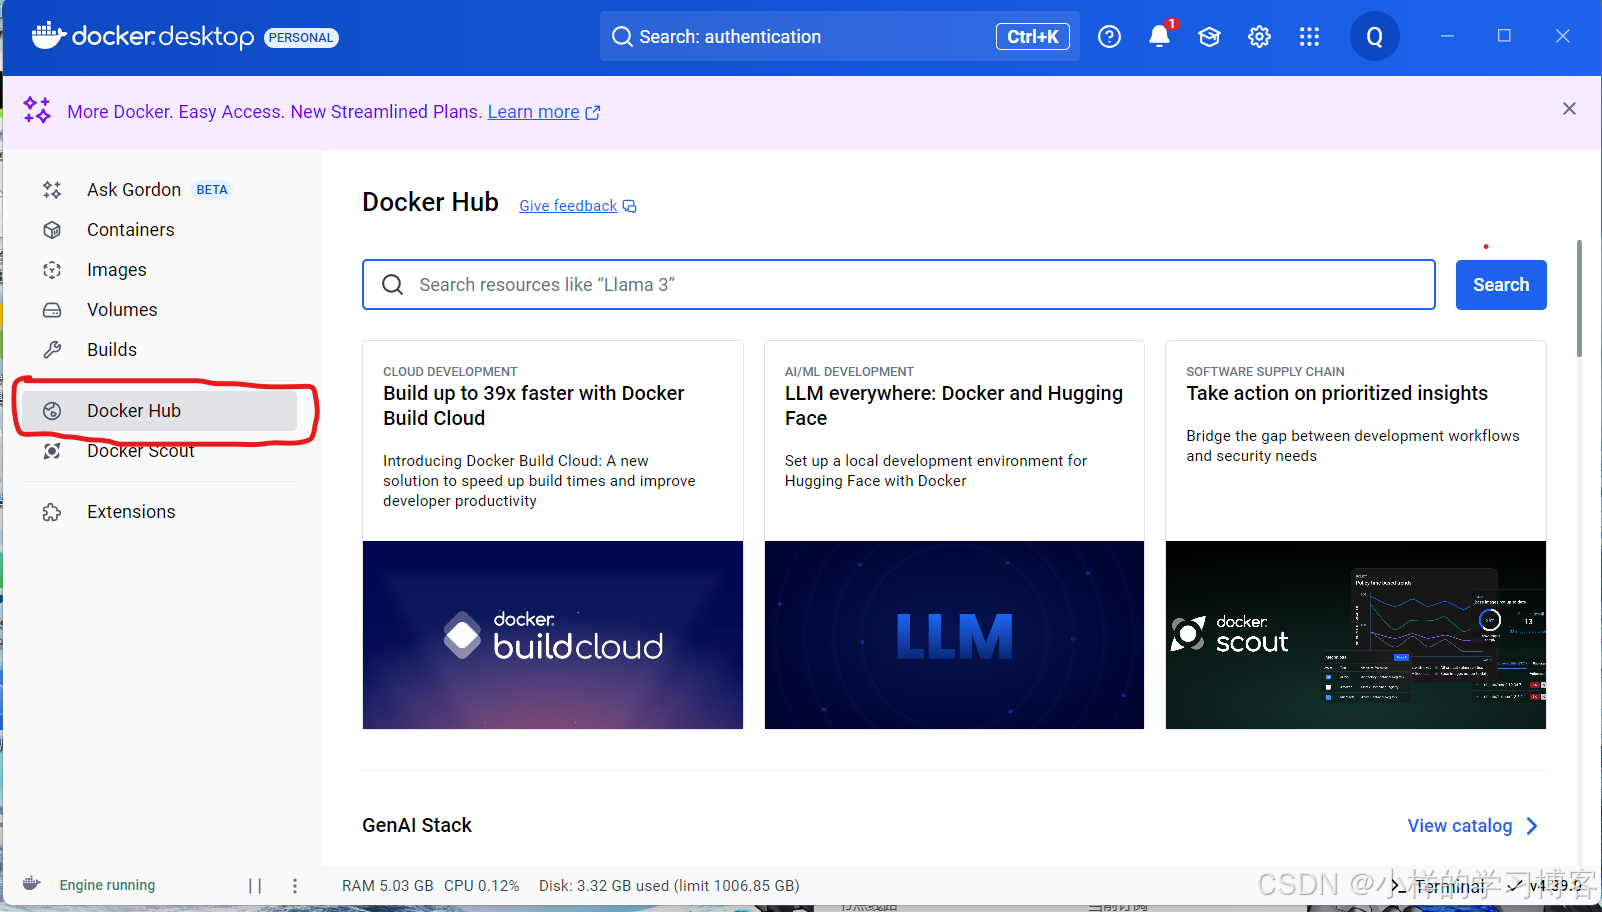Viewport: 1602px width, 912px height.
Task: Open Settings gear icon
Action: pos(1259,37)
